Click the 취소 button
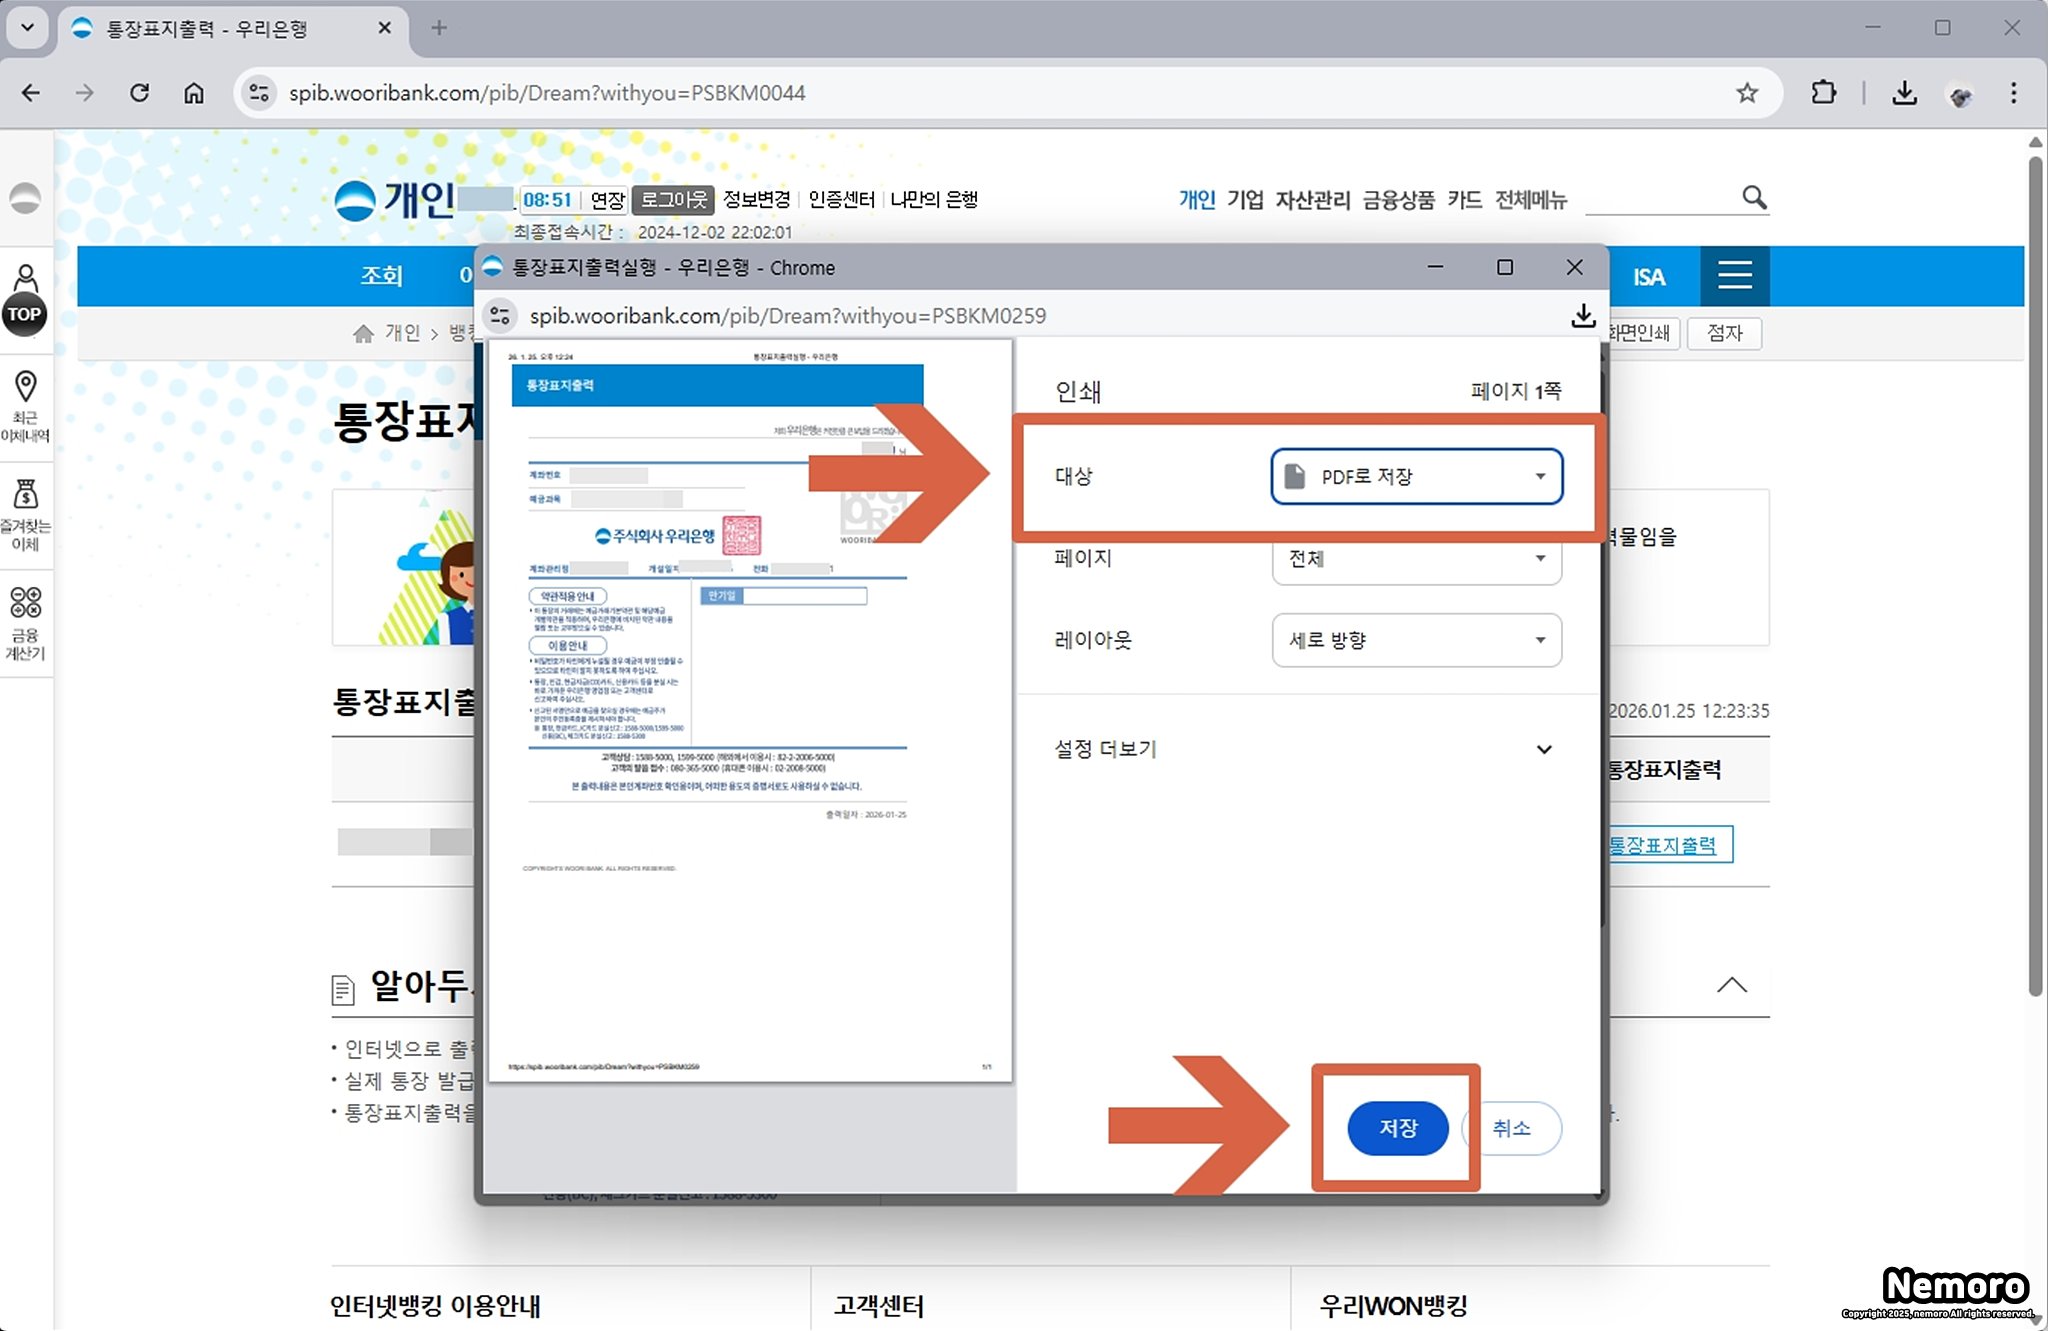Viewport: 2048px width, 1331px height. [1511, 1128]
